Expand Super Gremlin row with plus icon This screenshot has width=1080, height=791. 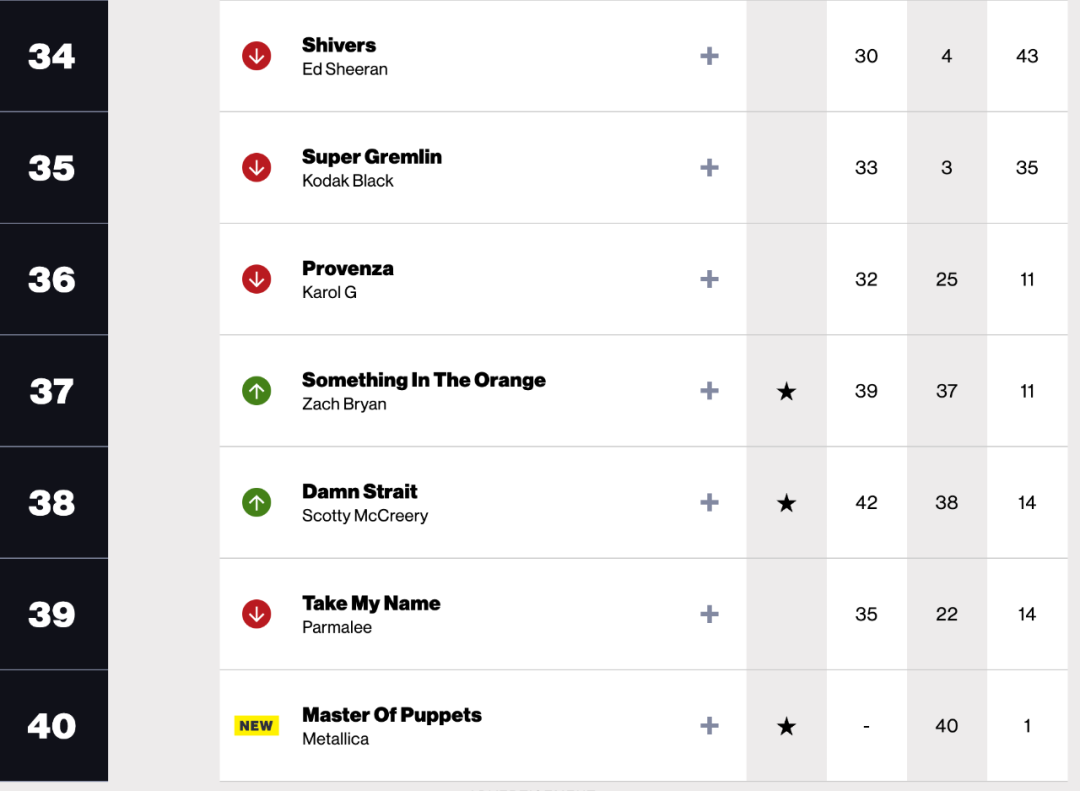(709, 168)
